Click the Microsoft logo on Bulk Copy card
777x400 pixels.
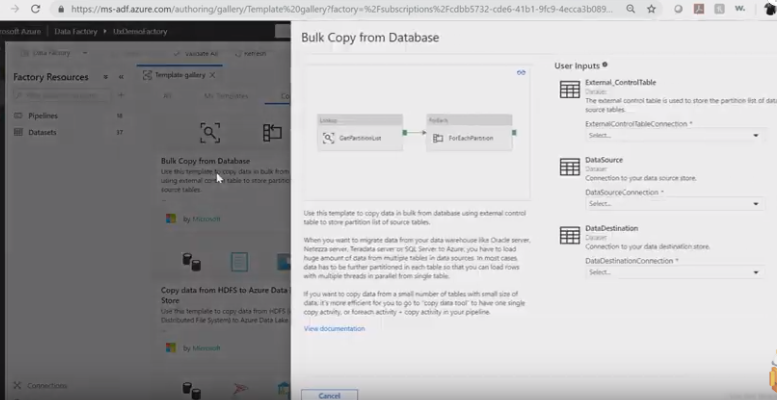pos(171,219)
